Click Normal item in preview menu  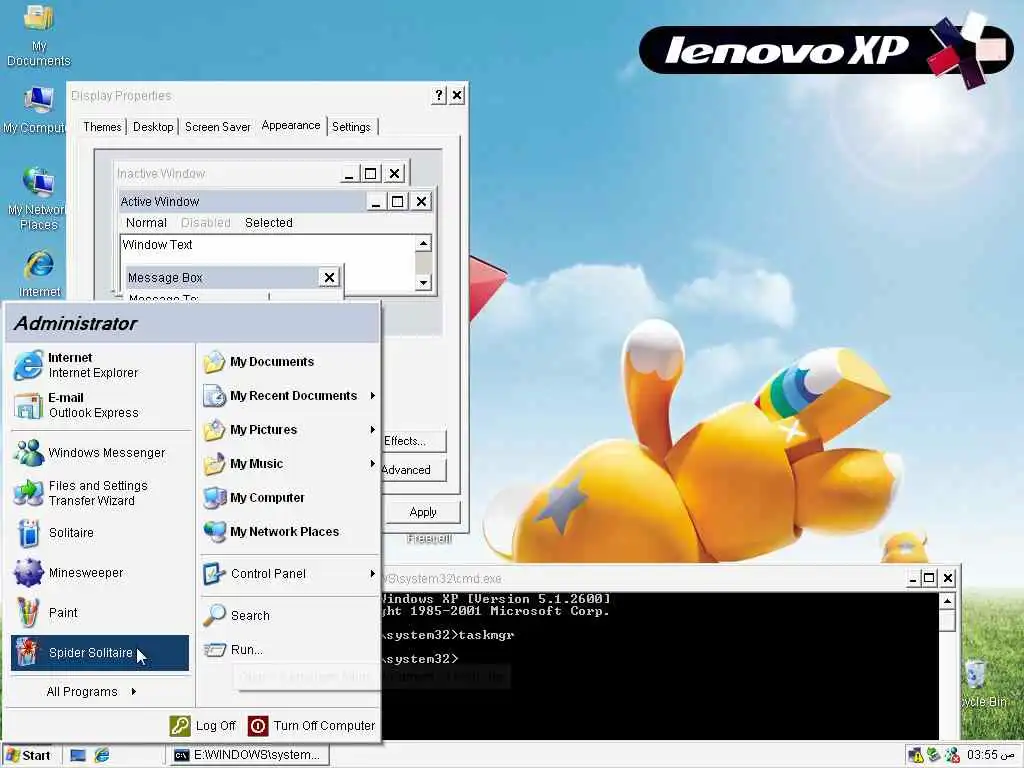(x=146, y=223)
